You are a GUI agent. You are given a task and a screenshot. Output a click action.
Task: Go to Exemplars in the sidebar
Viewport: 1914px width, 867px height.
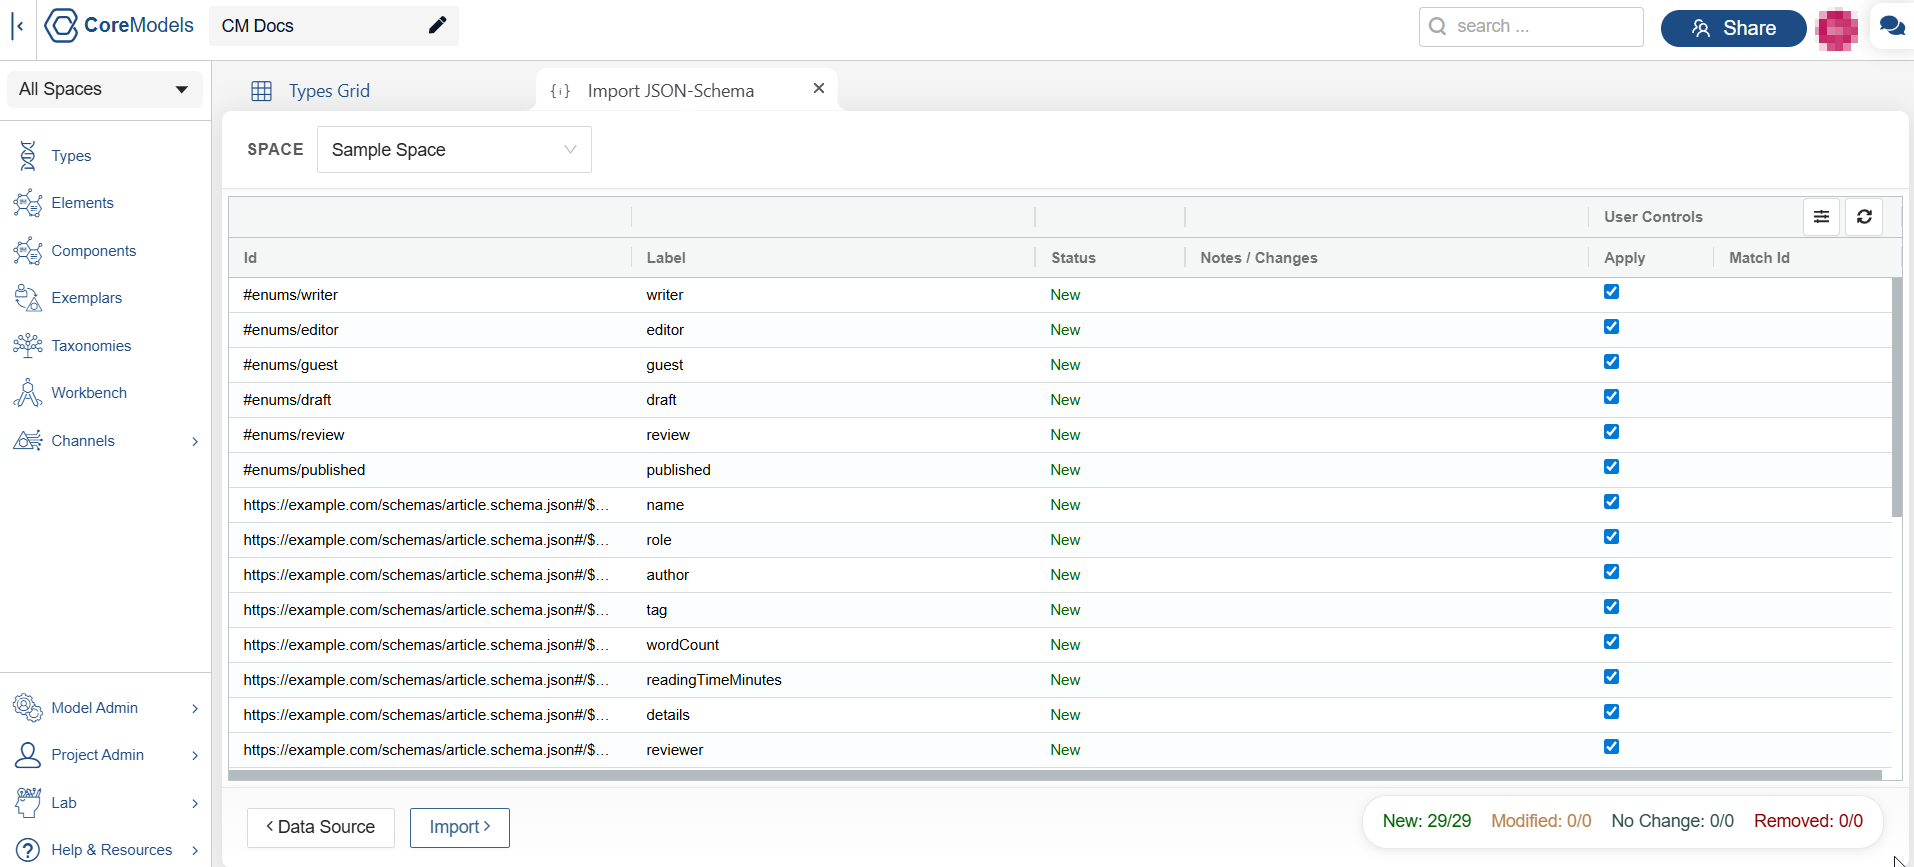[x=86, y=298]
